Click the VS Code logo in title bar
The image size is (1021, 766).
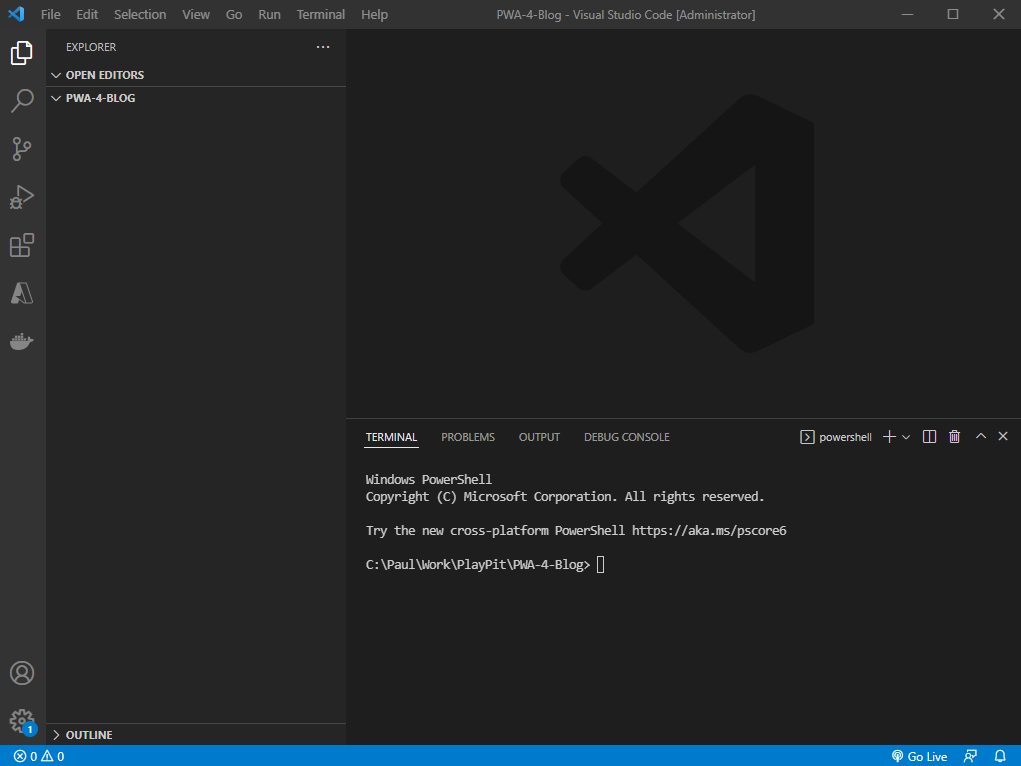(x=16, y=14)
